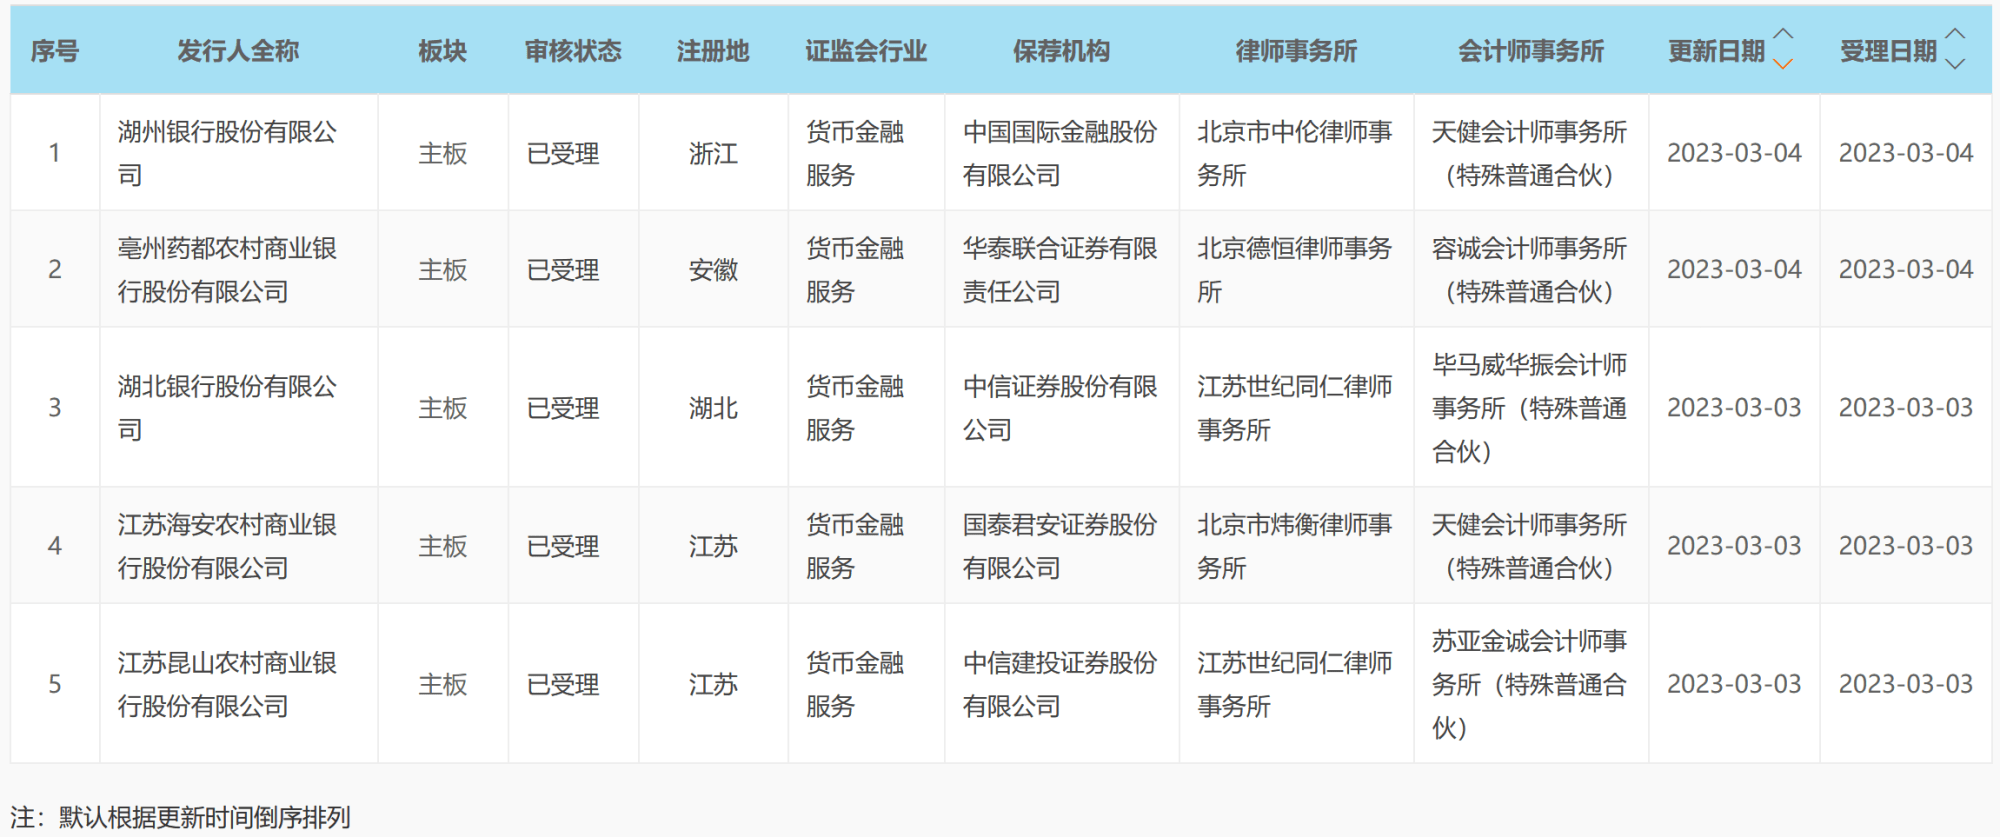Click serial number 5 cell
The image size is (2000, 837).
(x=55, y=684)
